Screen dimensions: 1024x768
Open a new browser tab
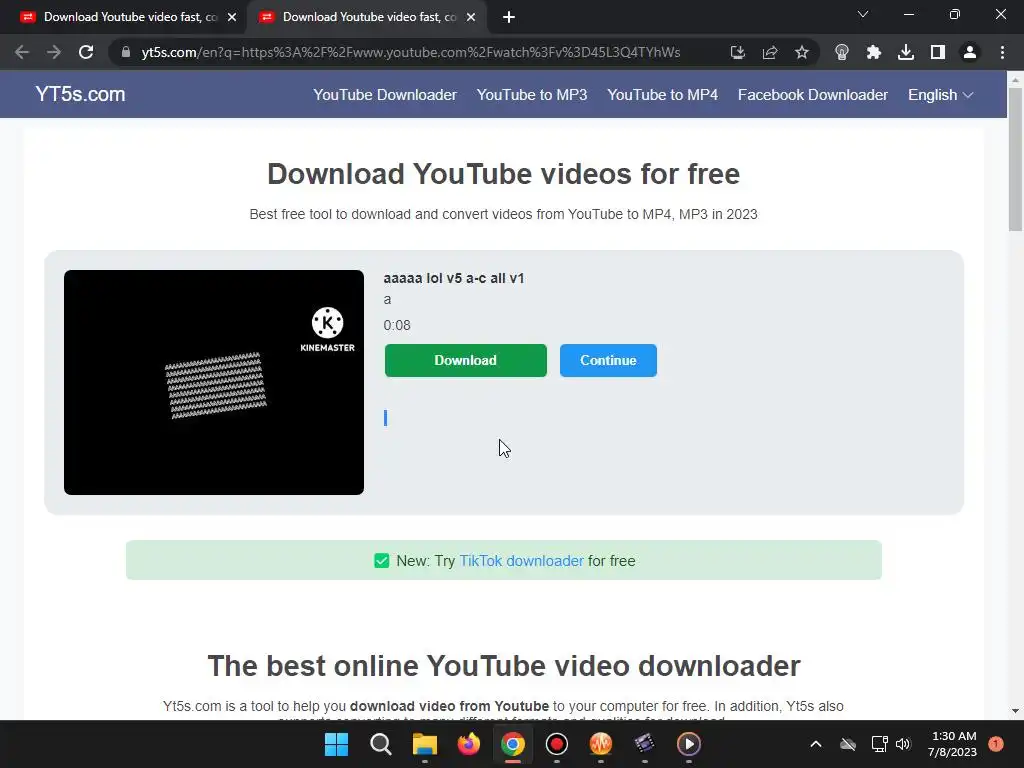(509, 17)
